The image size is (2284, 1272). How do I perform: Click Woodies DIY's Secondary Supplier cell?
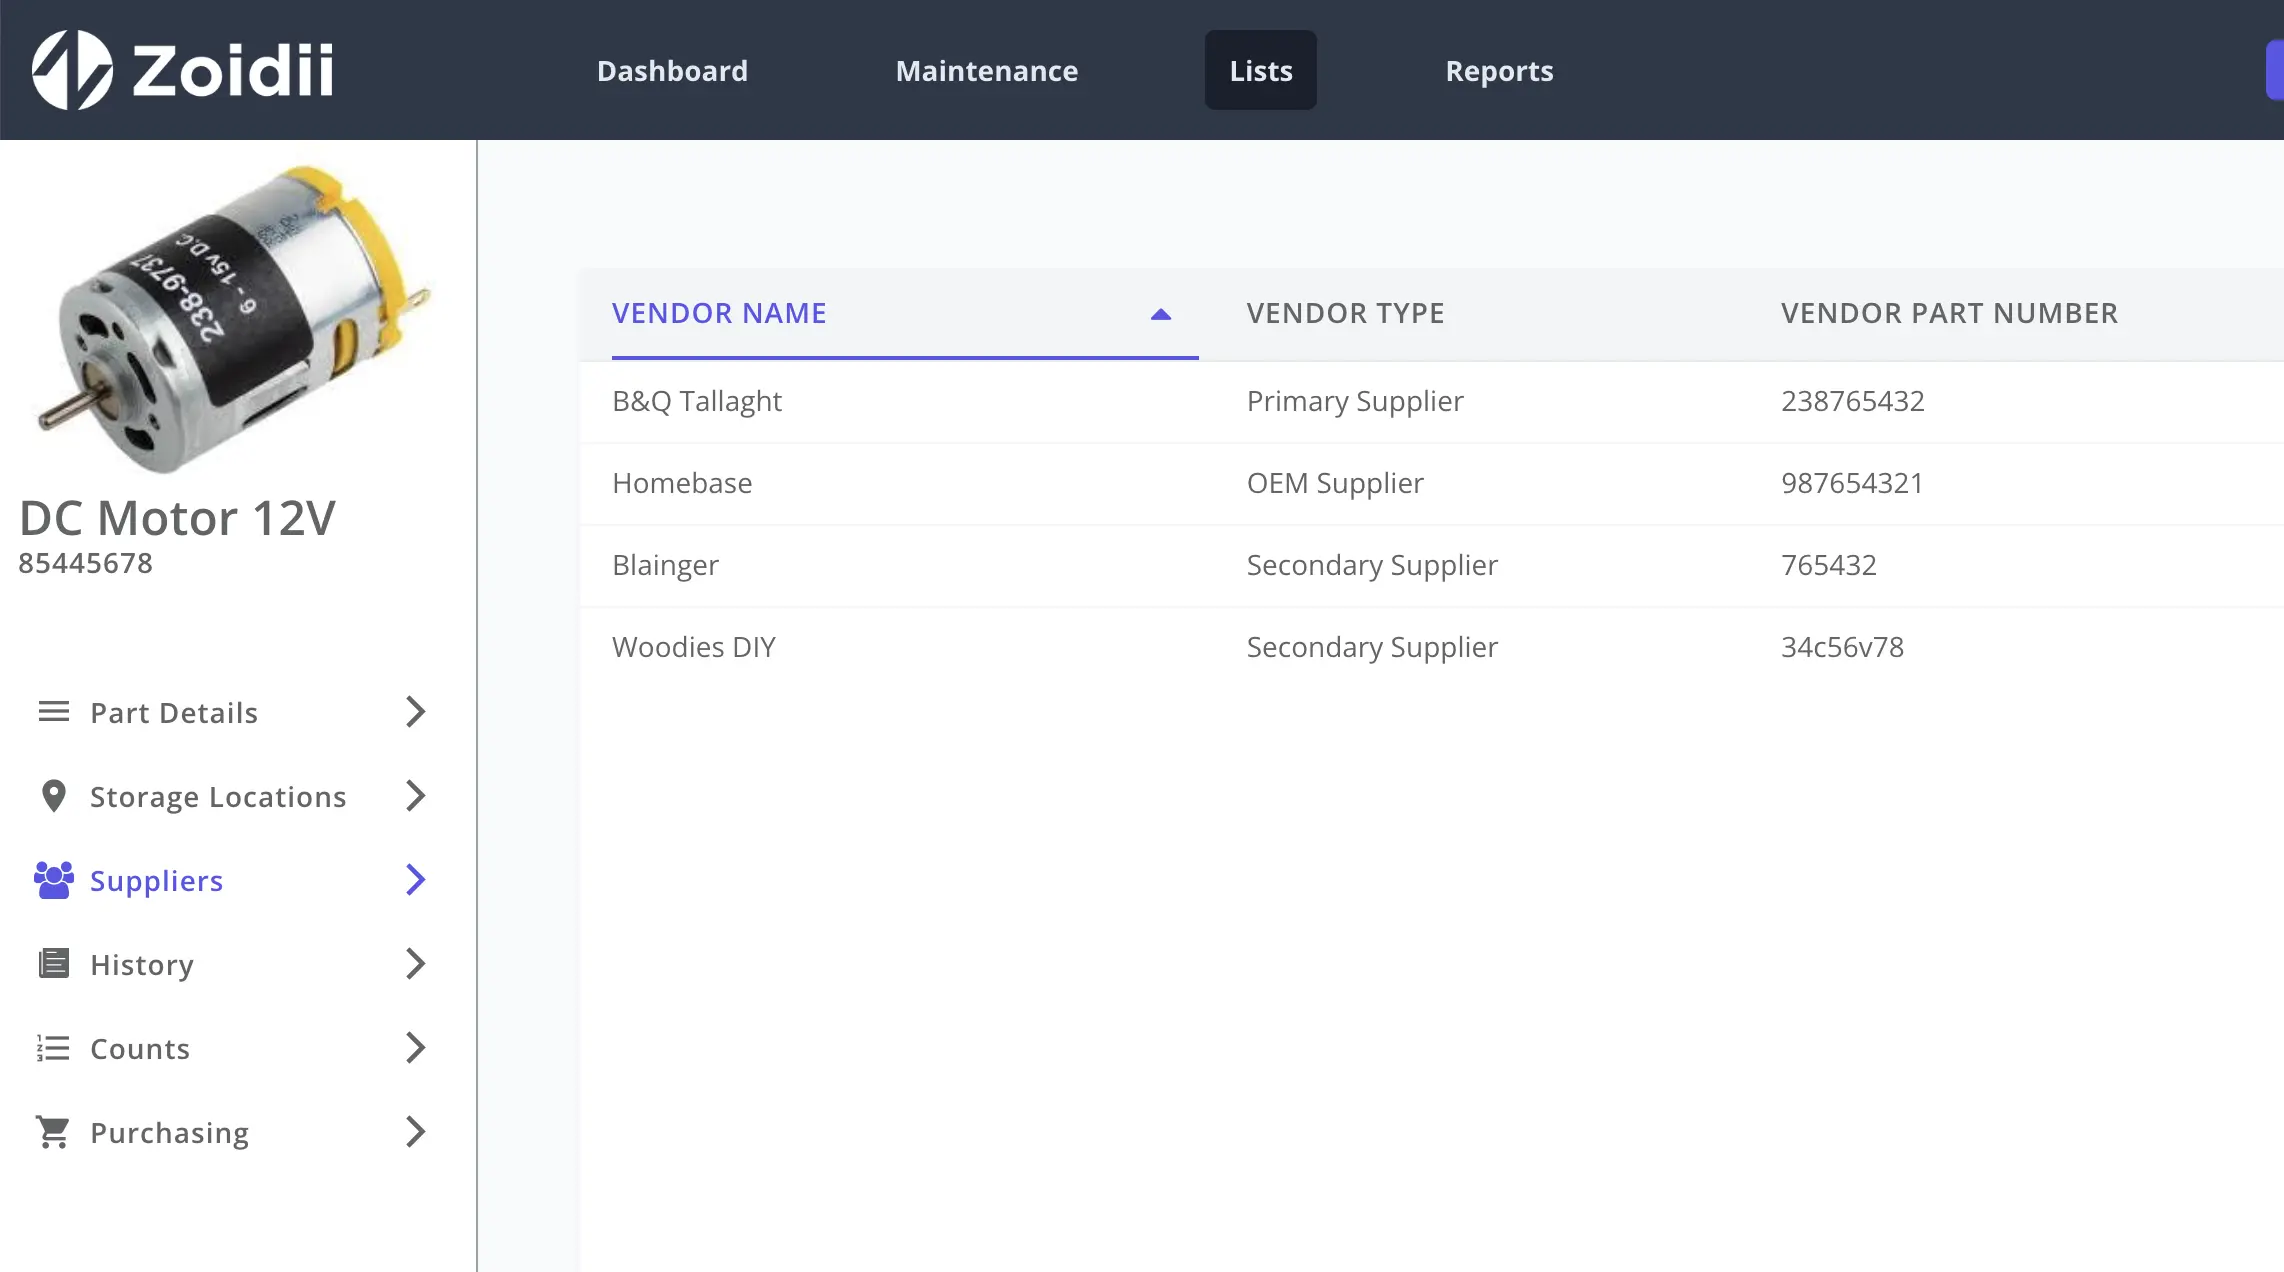(1372, 647)
